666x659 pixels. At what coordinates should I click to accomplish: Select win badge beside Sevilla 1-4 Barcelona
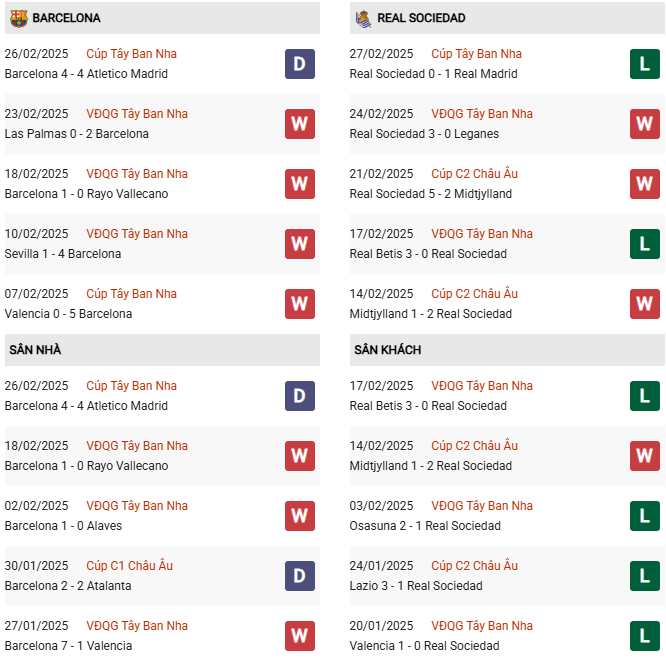[x=300, y=244]
